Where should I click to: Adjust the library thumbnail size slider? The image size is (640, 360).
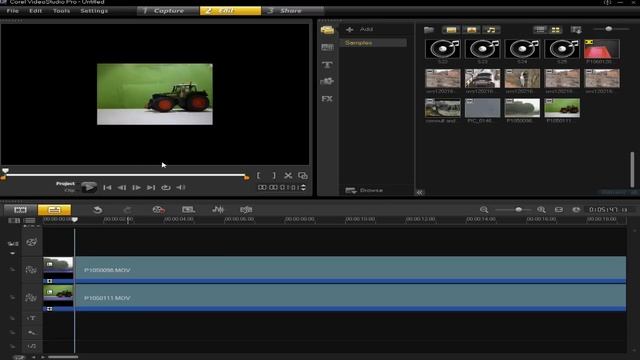(x=609, y=29)
